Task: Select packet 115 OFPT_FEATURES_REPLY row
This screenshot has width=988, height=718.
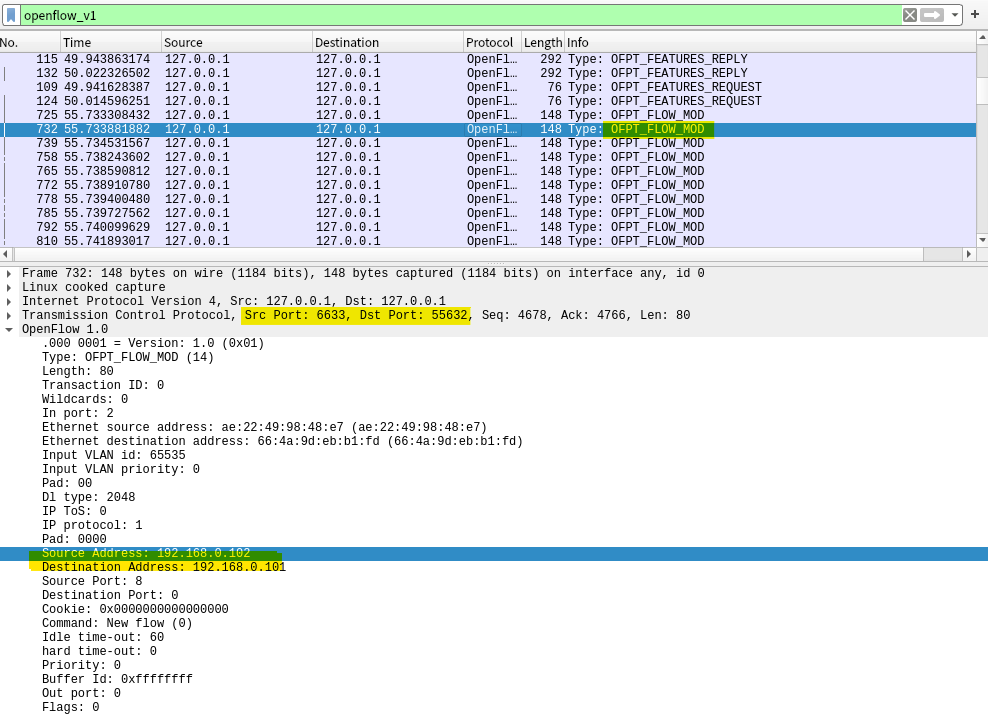Action: click(488, 59)
